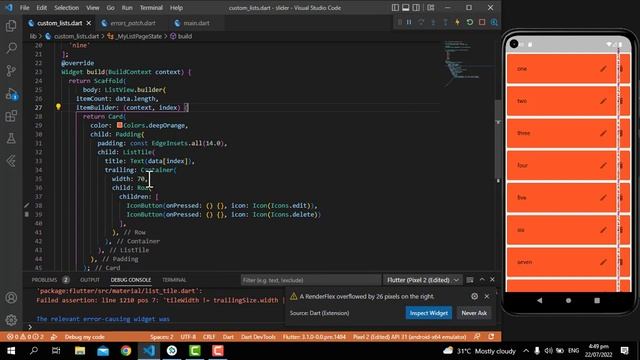Tap the edit pencil on the 'five' card
Image resolution: width=640 pixels, height=360 pixels.
point(603,198)
